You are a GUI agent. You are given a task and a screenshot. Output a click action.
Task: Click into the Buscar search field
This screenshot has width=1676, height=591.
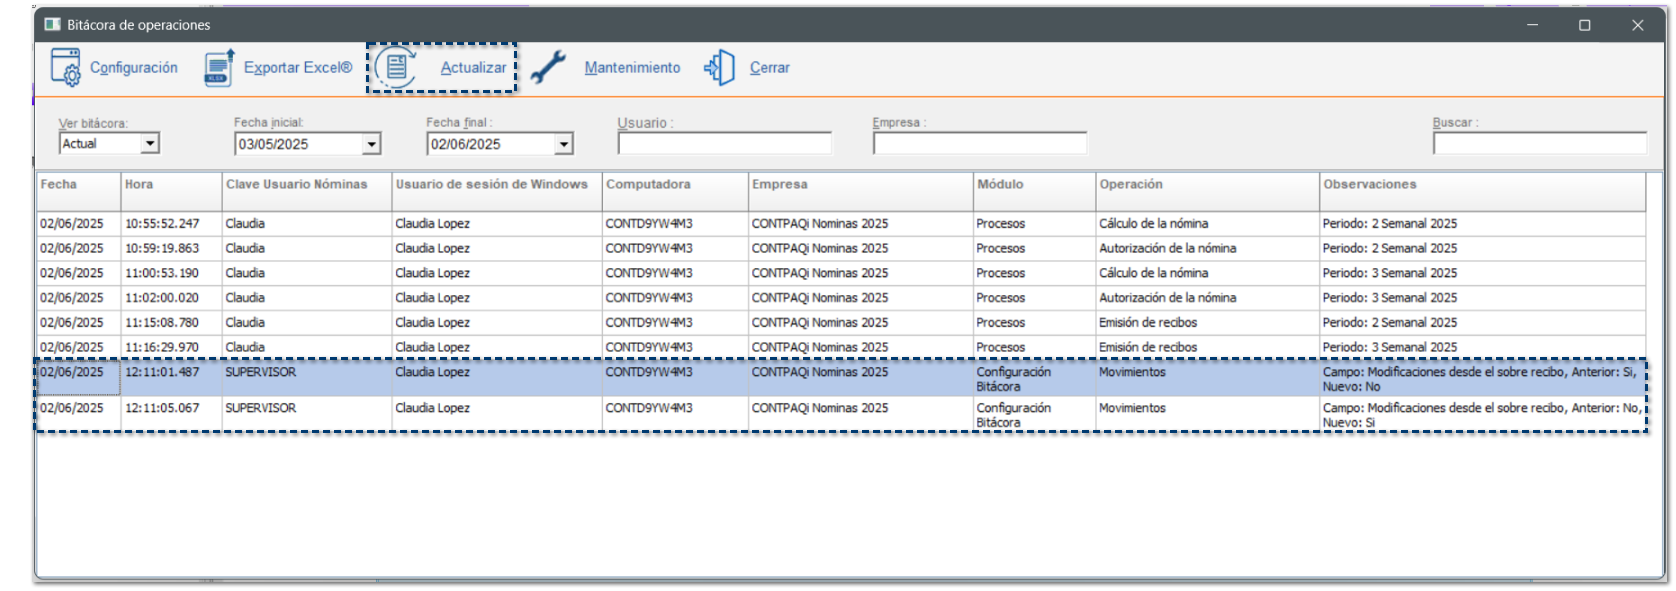1538,144
